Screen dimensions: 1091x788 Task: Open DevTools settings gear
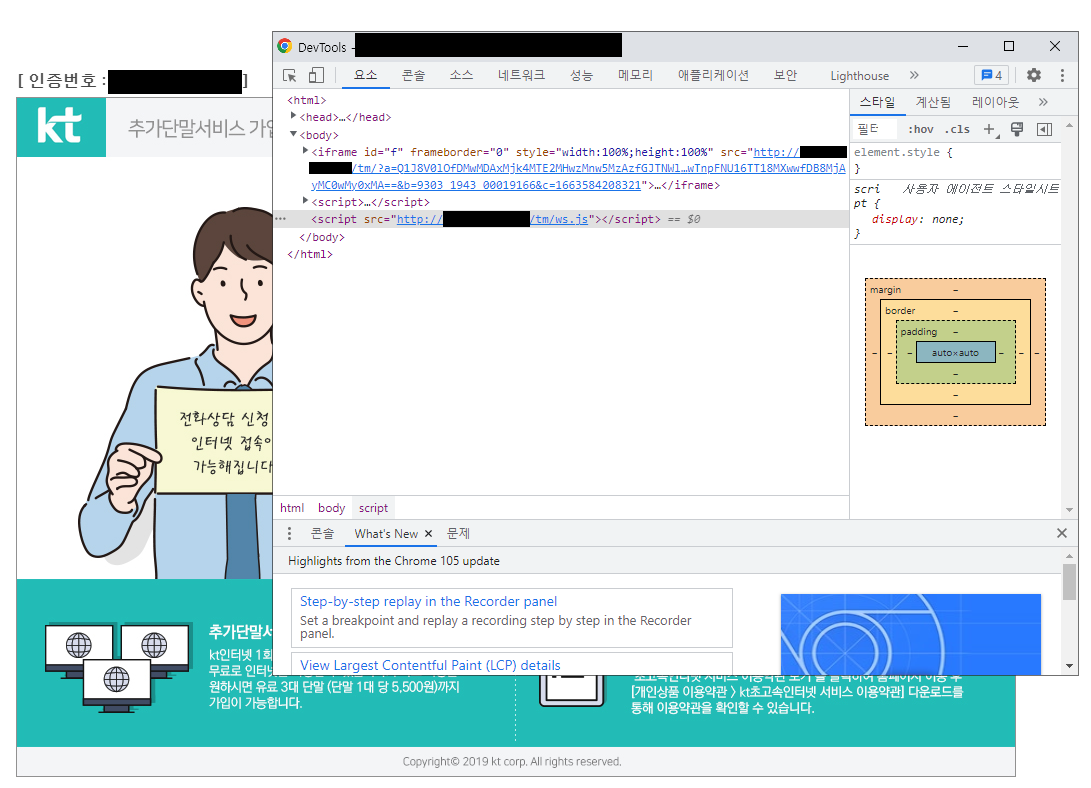tap(1034, 75)
